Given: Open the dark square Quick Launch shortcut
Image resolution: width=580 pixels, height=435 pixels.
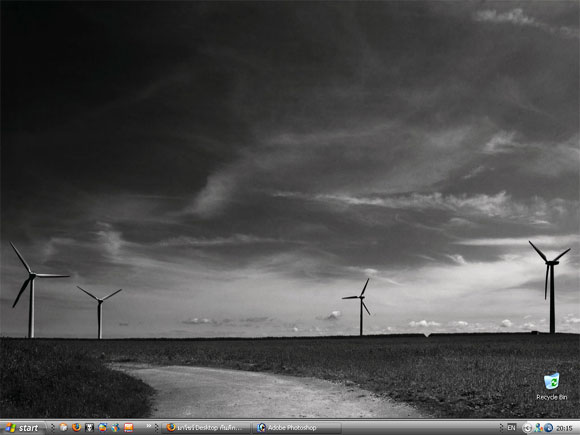Looking at the screenshot, I should tap(90, 427).
